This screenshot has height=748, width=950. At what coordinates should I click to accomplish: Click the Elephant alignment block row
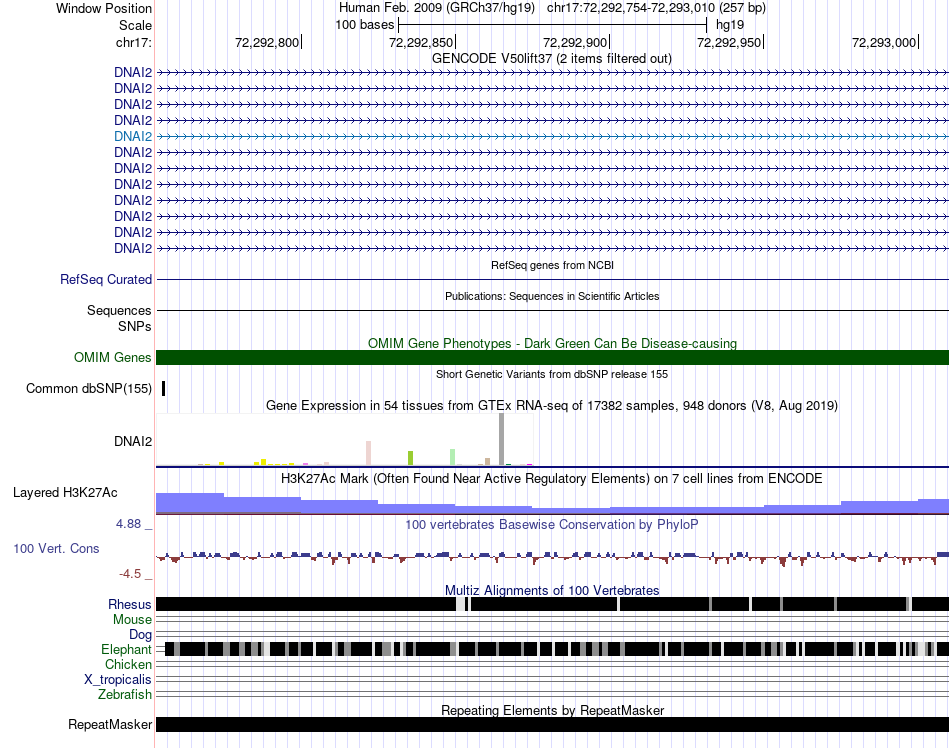pyautogui.click(x=556, y=649)
